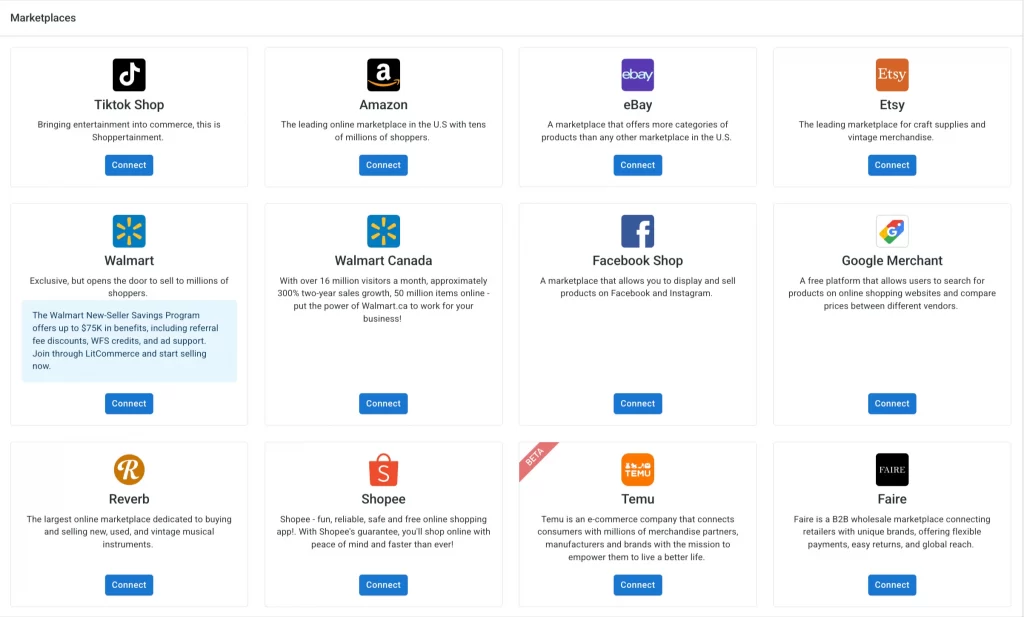Viewport: 1024px width, 617px height.
Task: Click the 'Reverb' card title
Action: coord(129,499)
